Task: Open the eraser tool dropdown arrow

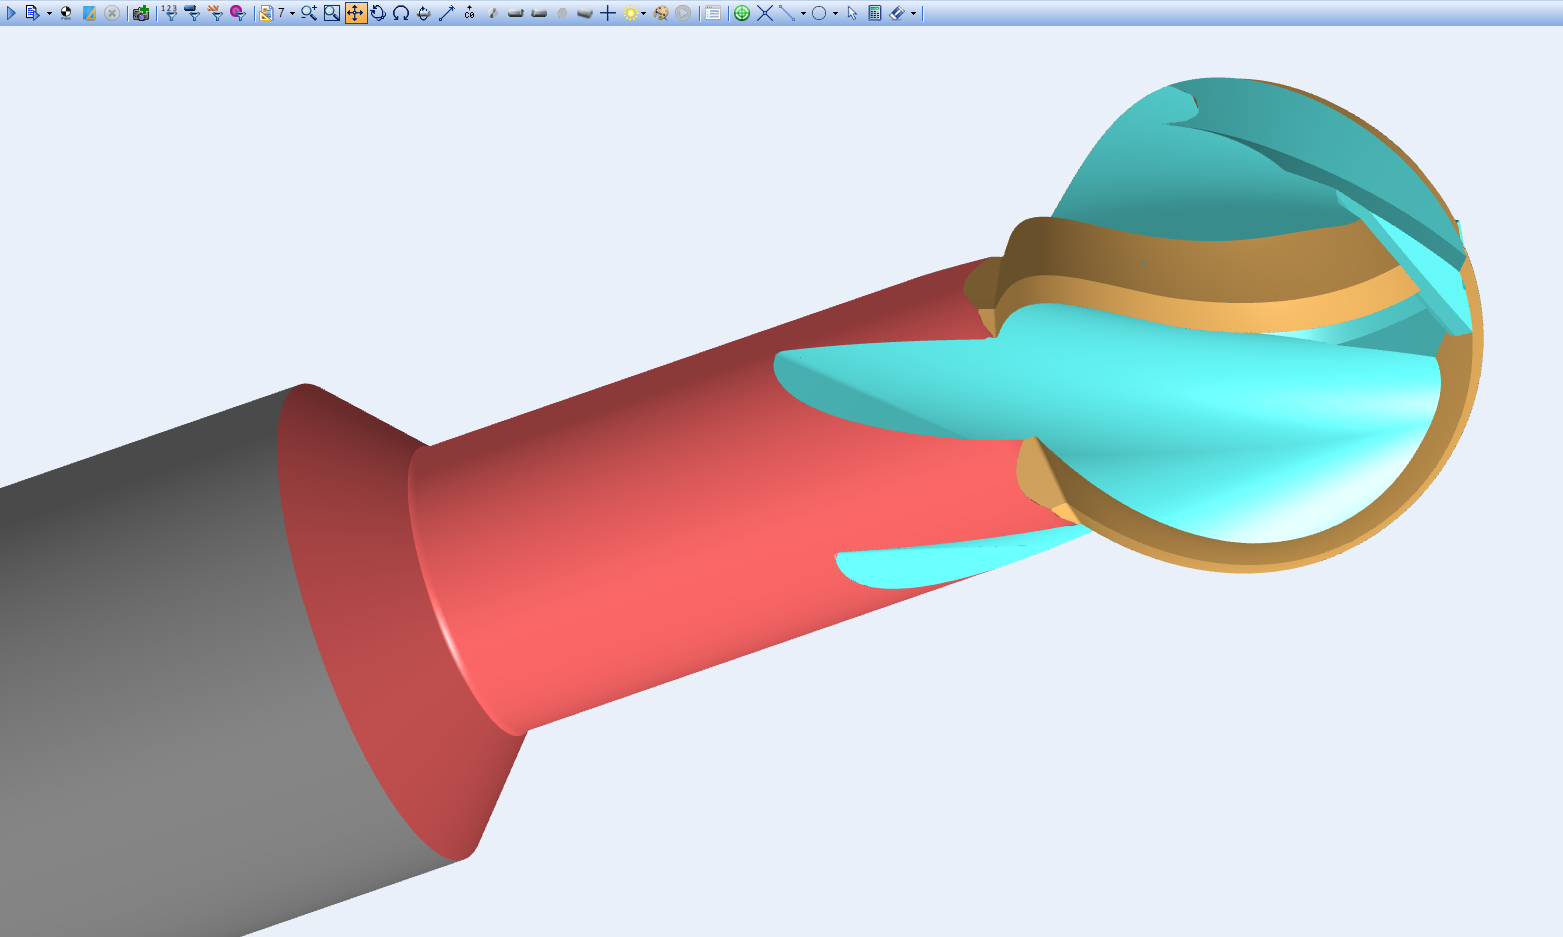Action: [x=913, y=14]
